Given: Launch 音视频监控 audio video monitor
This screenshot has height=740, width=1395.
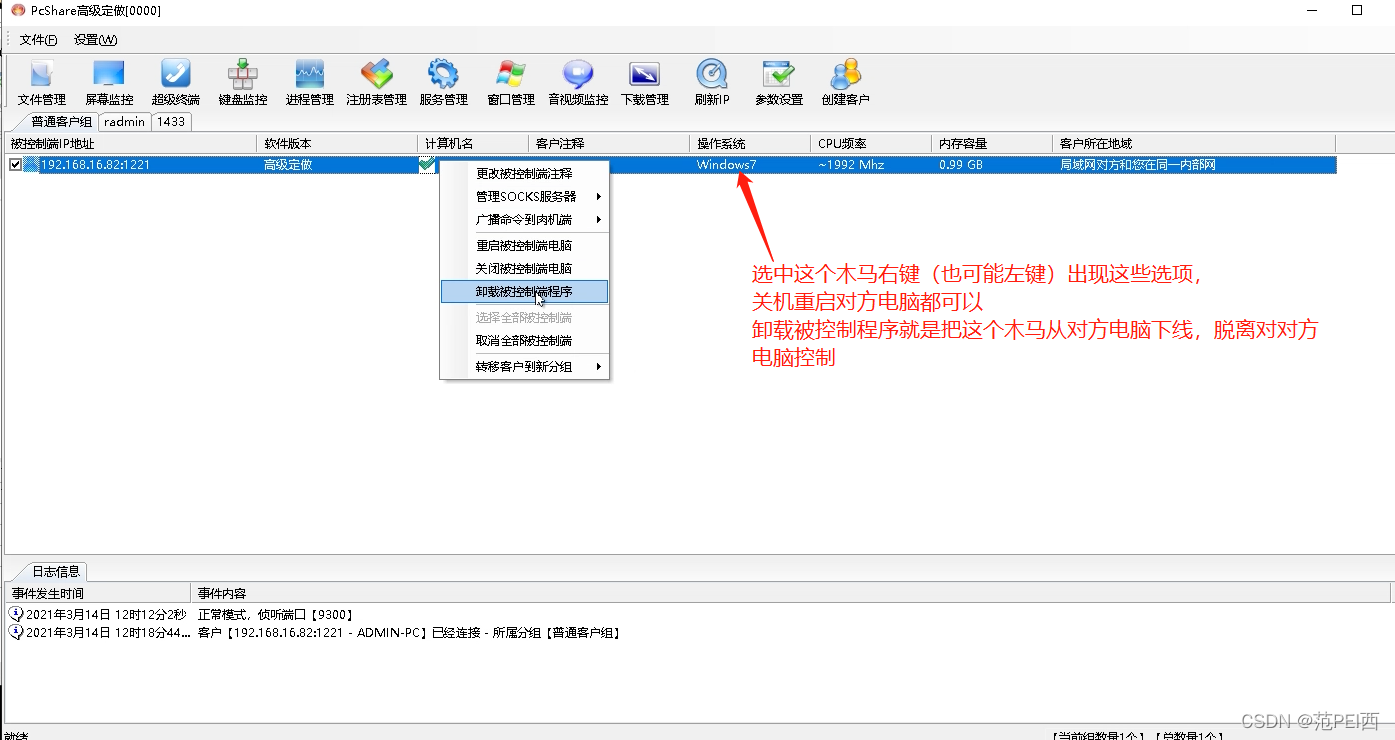Looking at the screenshot, I should point(578,82).
